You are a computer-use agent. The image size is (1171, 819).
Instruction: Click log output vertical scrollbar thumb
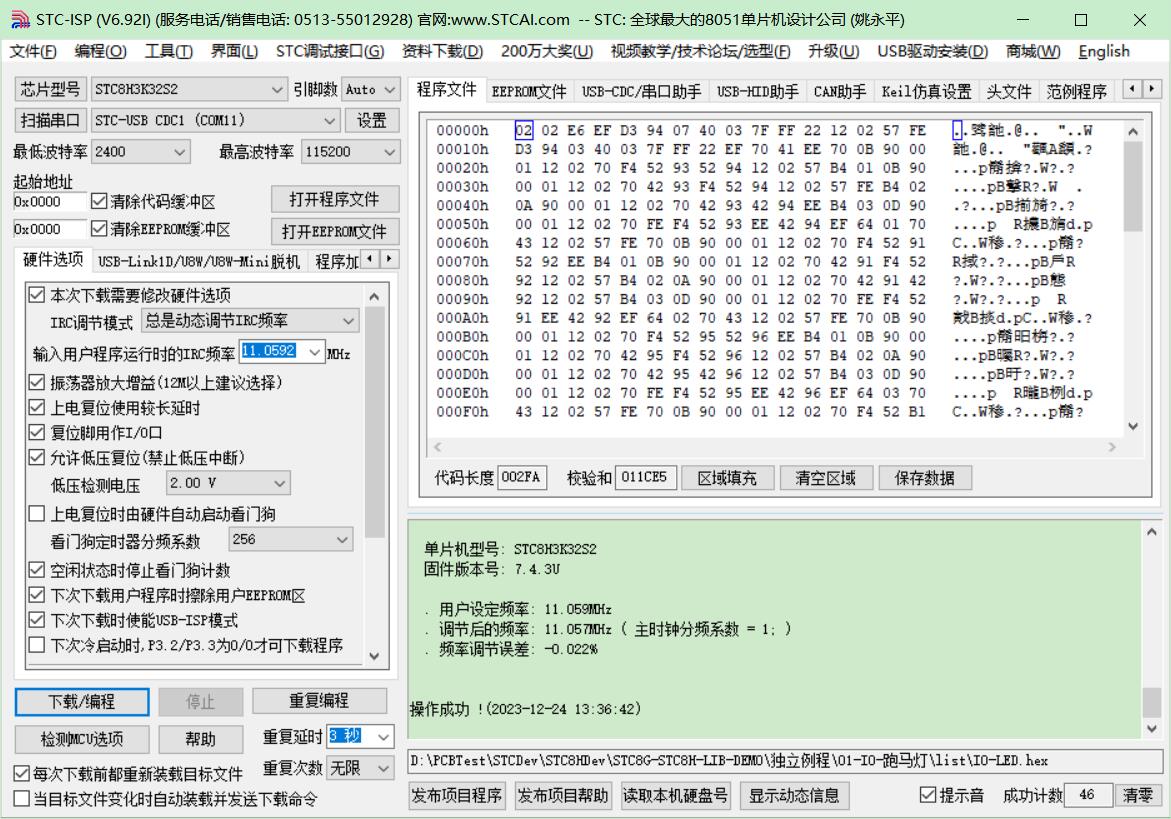pos(1152,703)
